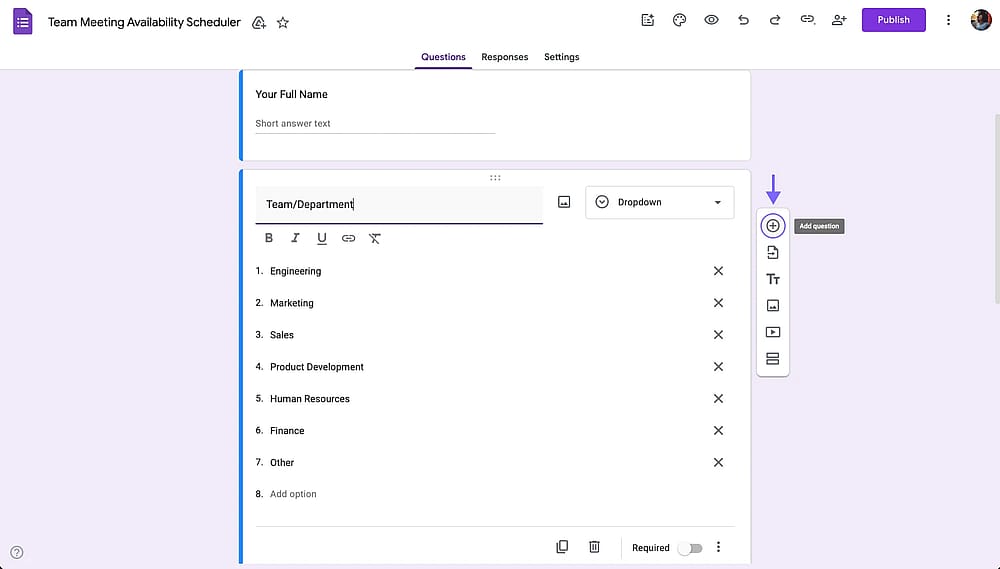Switch to the Questions tab
This screenshot has height=569, width=1000.
[443, 57]
